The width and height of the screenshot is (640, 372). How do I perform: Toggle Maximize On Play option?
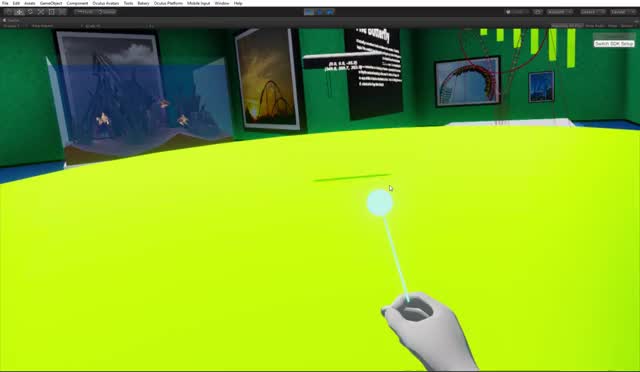(x=567, y=26)
